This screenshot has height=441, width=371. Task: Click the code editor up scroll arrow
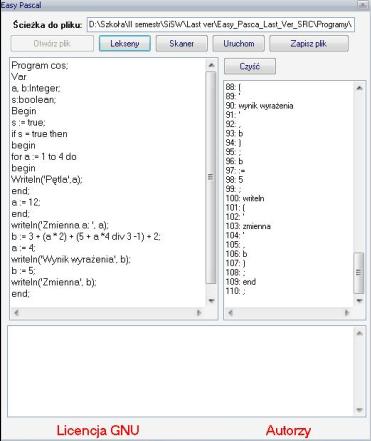click(x=211, y=65)
